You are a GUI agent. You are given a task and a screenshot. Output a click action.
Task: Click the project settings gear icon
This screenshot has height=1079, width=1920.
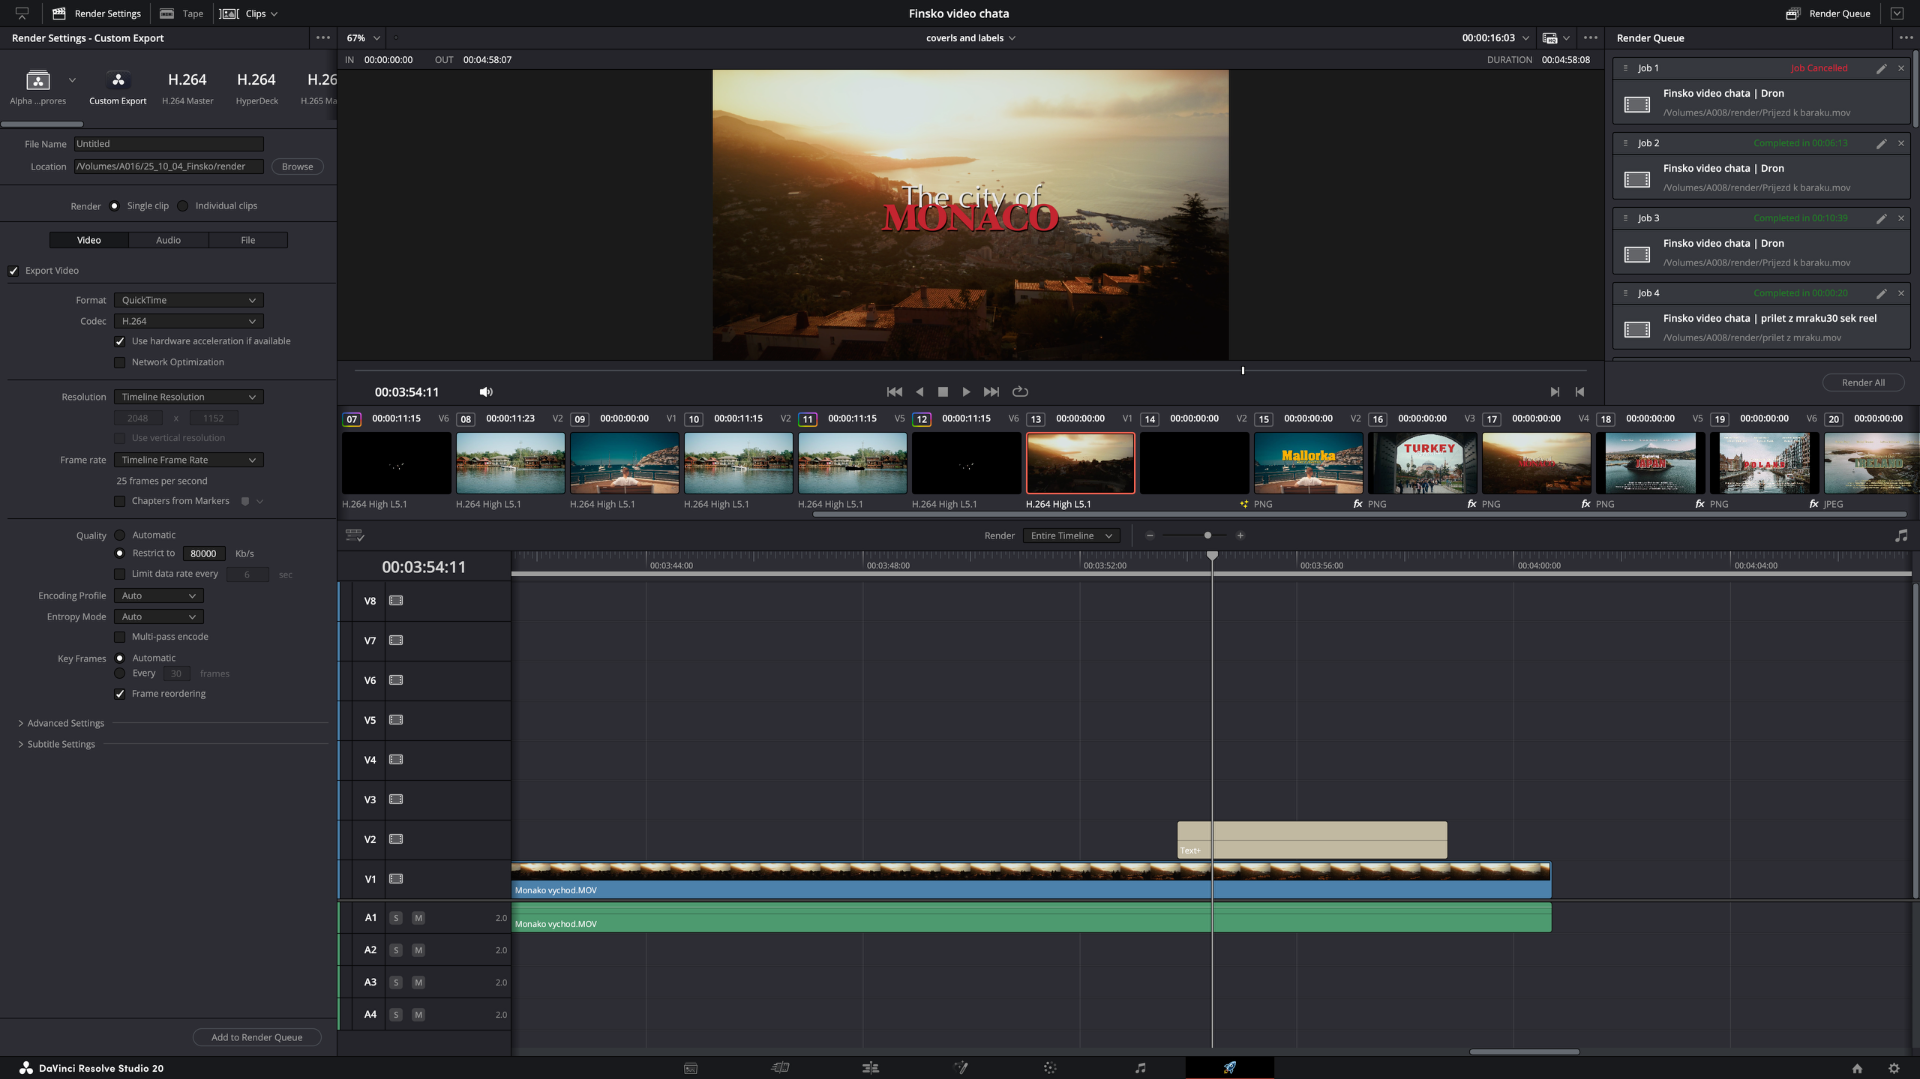1893,1068
